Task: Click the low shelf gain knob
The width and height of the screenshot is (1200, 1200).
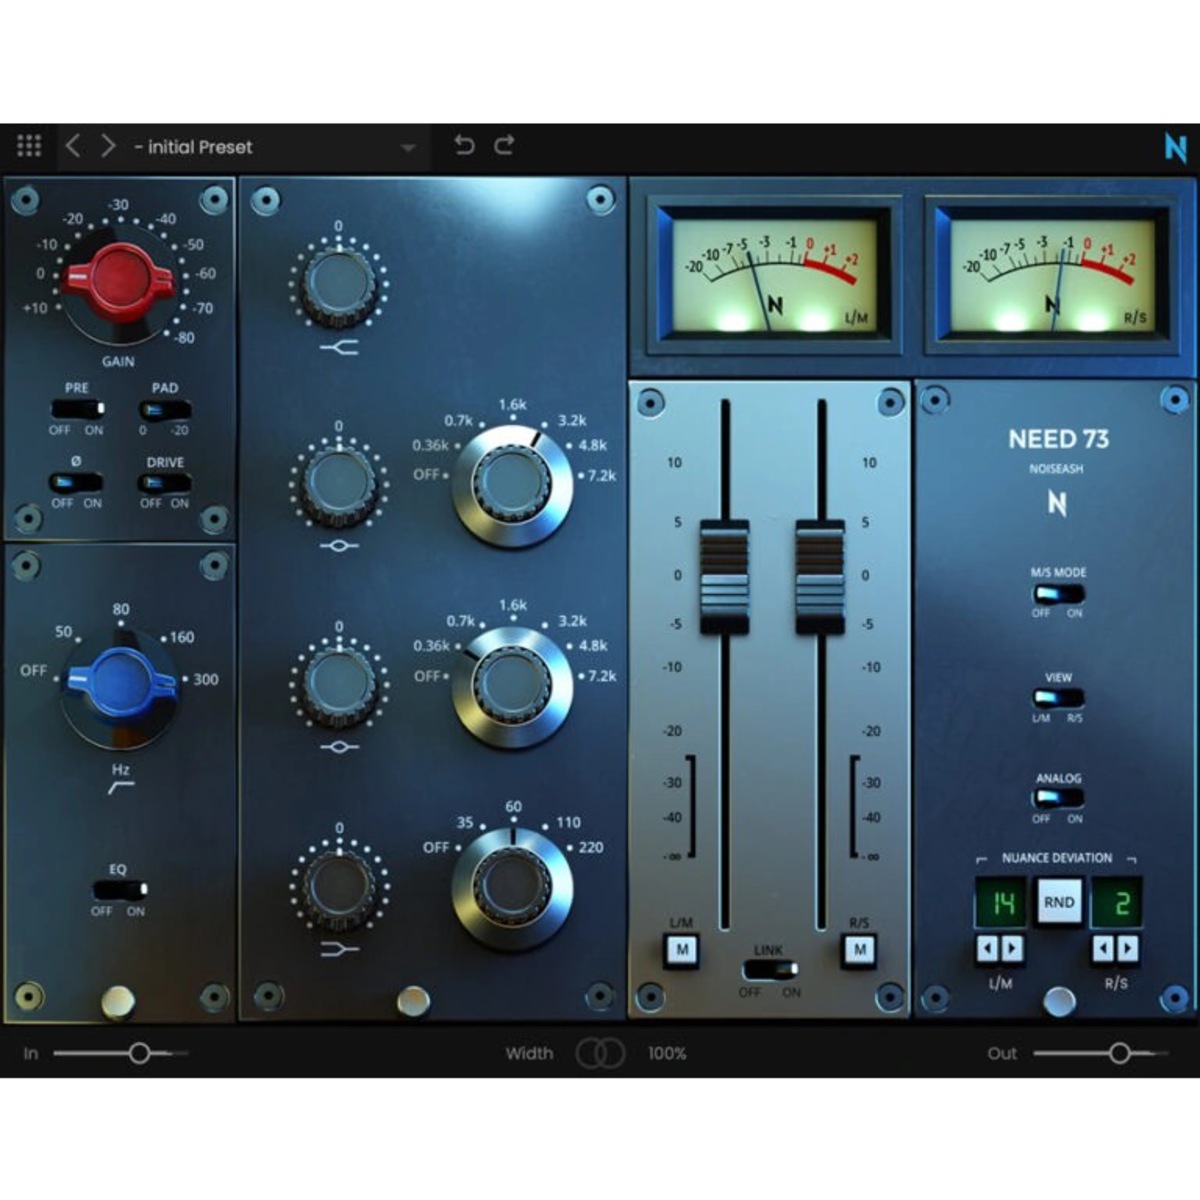Action: point(338,888)
